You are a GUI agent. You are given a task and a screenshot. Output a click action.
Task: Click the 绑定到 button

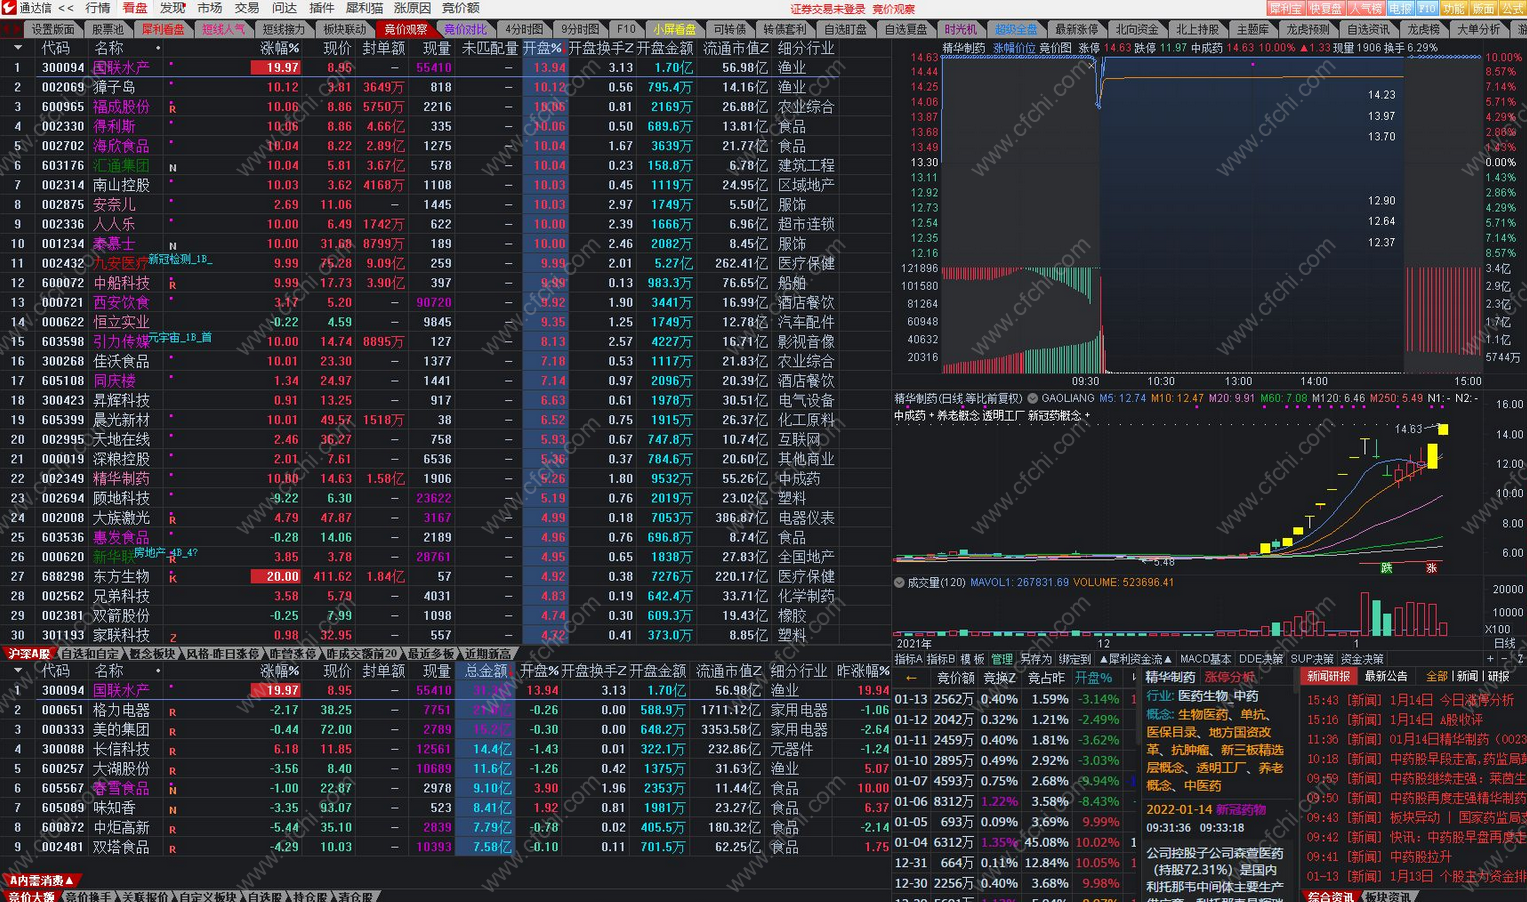(x=1075, y=659)
